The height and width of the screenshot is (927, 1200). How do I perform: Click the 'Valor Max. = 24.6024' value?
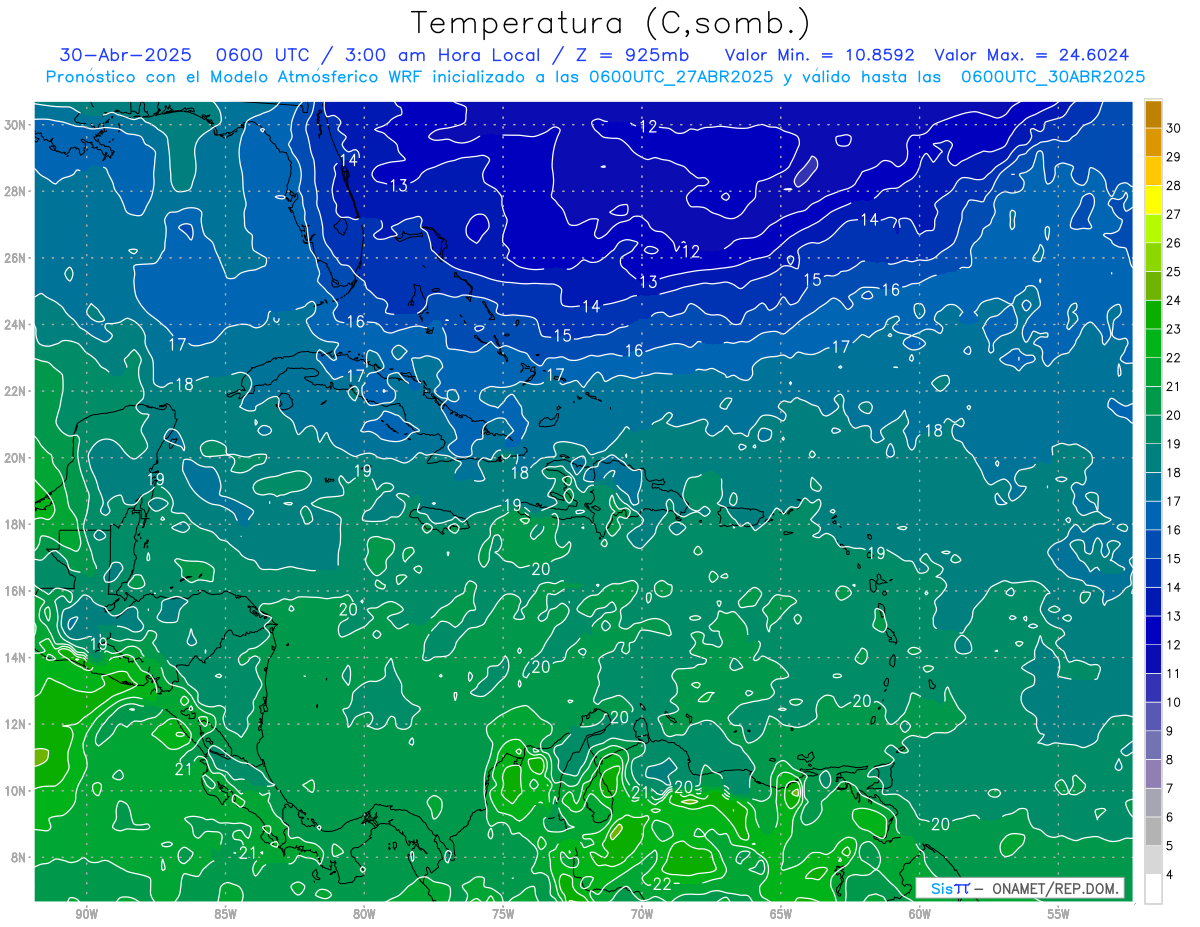pyautogui.click(x=1033, y=55)
